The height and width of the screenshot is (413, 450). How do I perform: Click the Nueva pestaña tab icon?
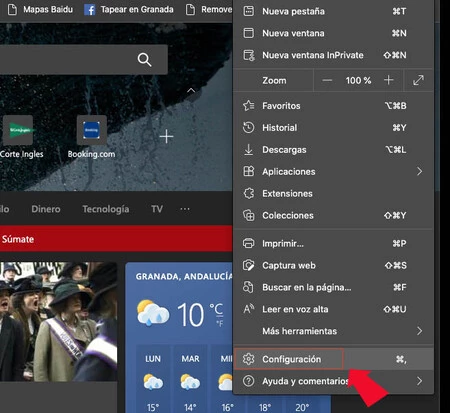pos(249,11)
